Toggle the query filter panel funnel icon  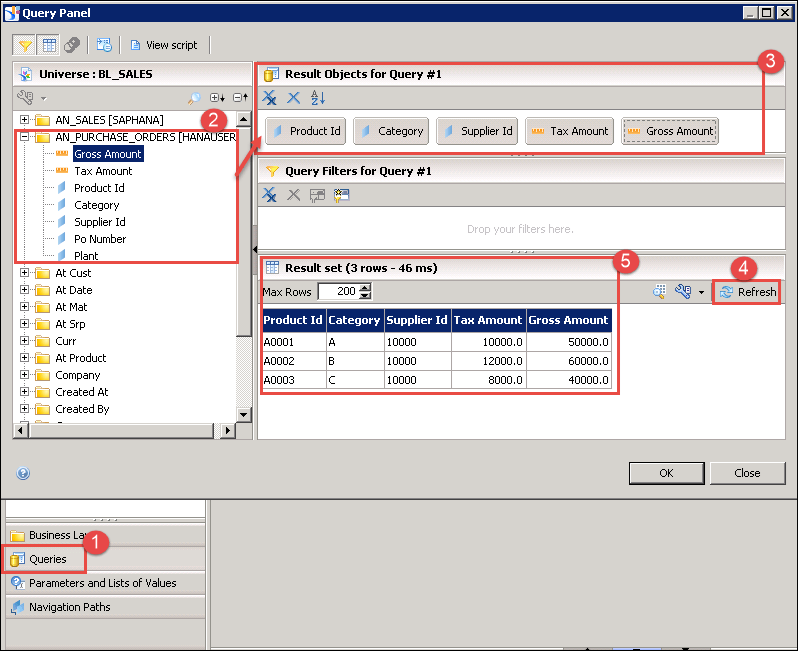24,45
